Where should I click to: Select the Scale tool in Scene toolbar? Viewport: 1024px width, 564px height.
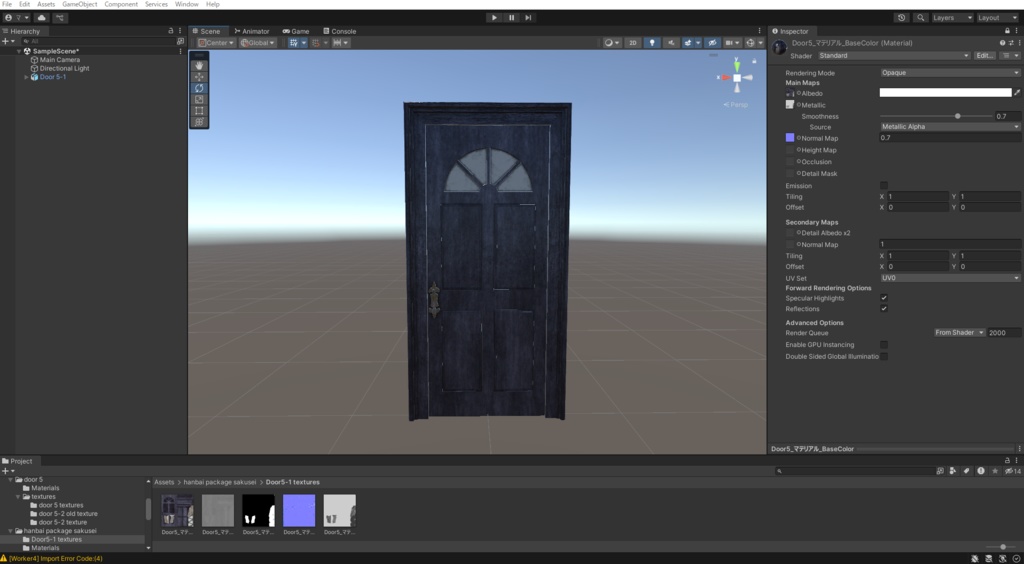tap(199, 99)
